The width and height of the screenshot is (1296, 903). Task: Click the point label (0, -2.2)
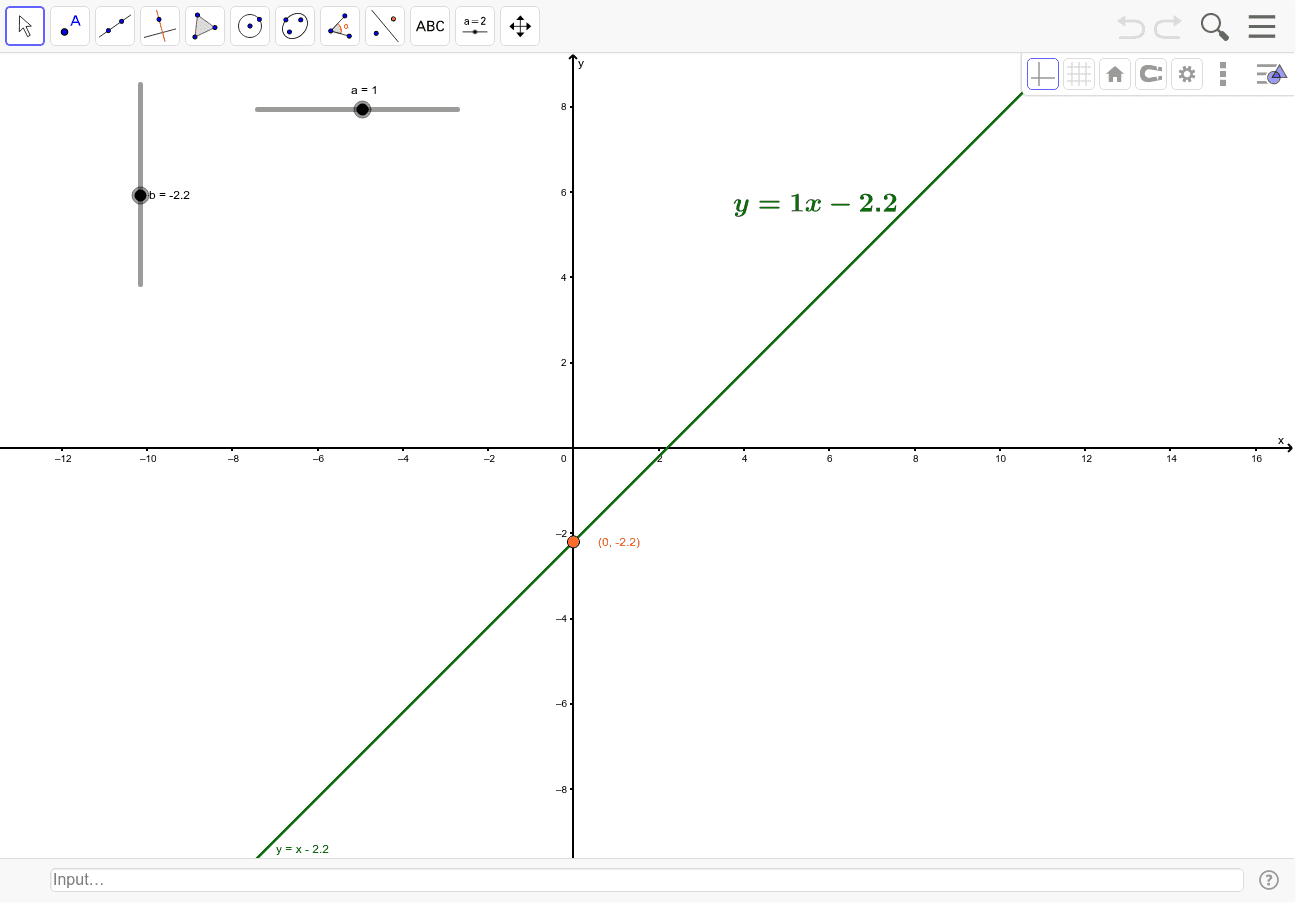[x=619, y=542]
